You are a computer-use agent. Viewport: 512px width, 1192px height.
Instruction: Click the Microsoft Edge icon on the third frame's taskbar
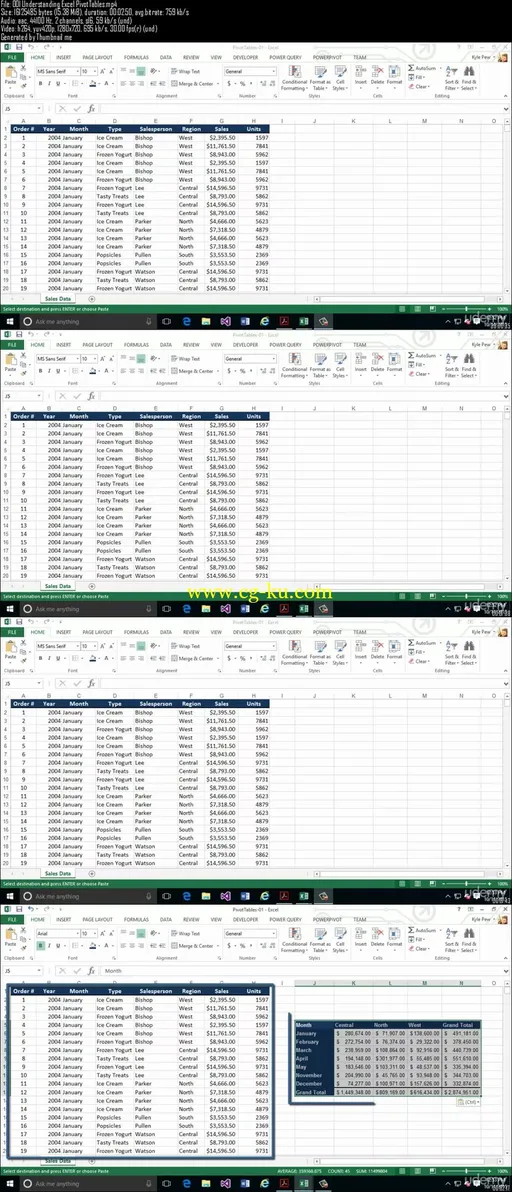(x=187, y=896)
